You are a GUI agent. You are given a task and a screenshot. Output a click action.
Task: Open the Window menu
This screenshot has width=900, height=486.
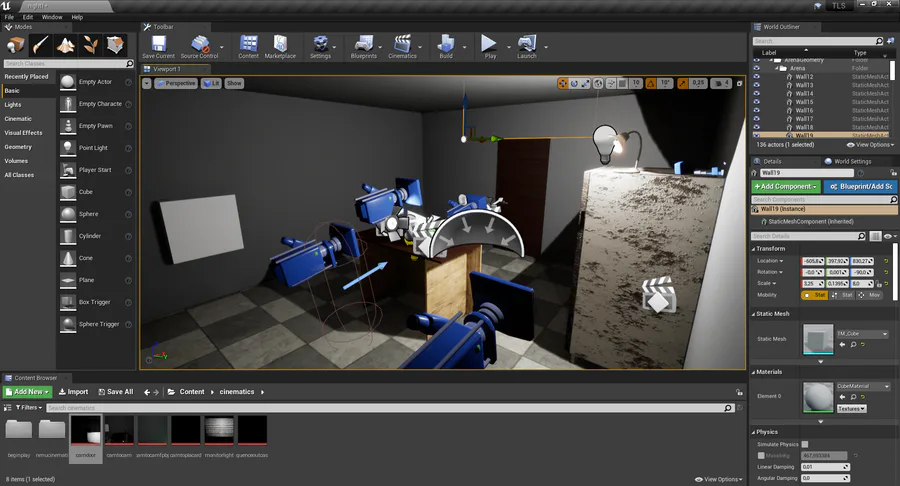point(52,17)
